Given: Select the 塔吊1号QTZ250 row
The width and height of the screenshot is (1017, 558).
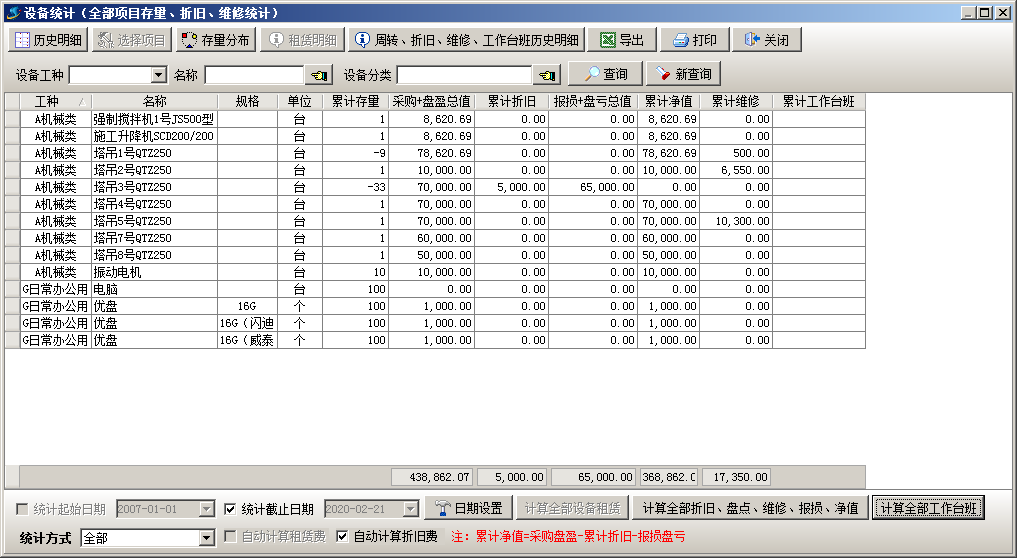Looking at the screenshot, I should coord(435,152).
